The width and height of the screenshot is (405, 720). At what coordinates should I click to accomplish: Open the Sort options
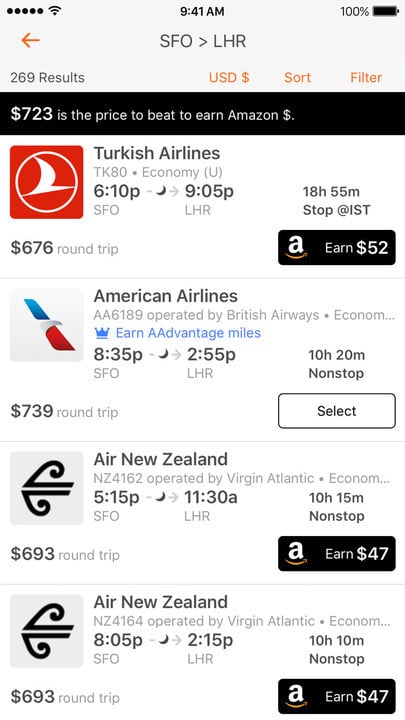click(x=297, y=78)
